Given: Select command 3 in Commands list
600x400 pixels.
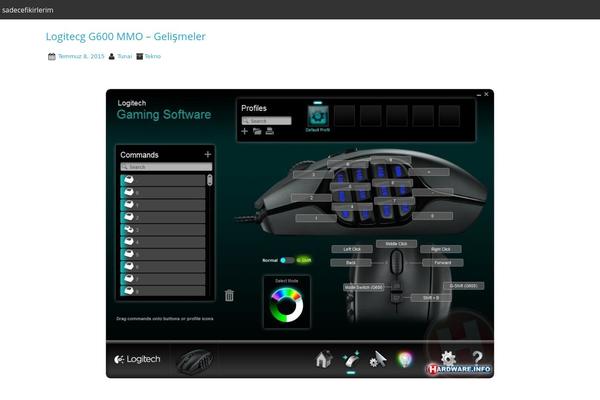Looking at the screenshot, I should point(163,229).
